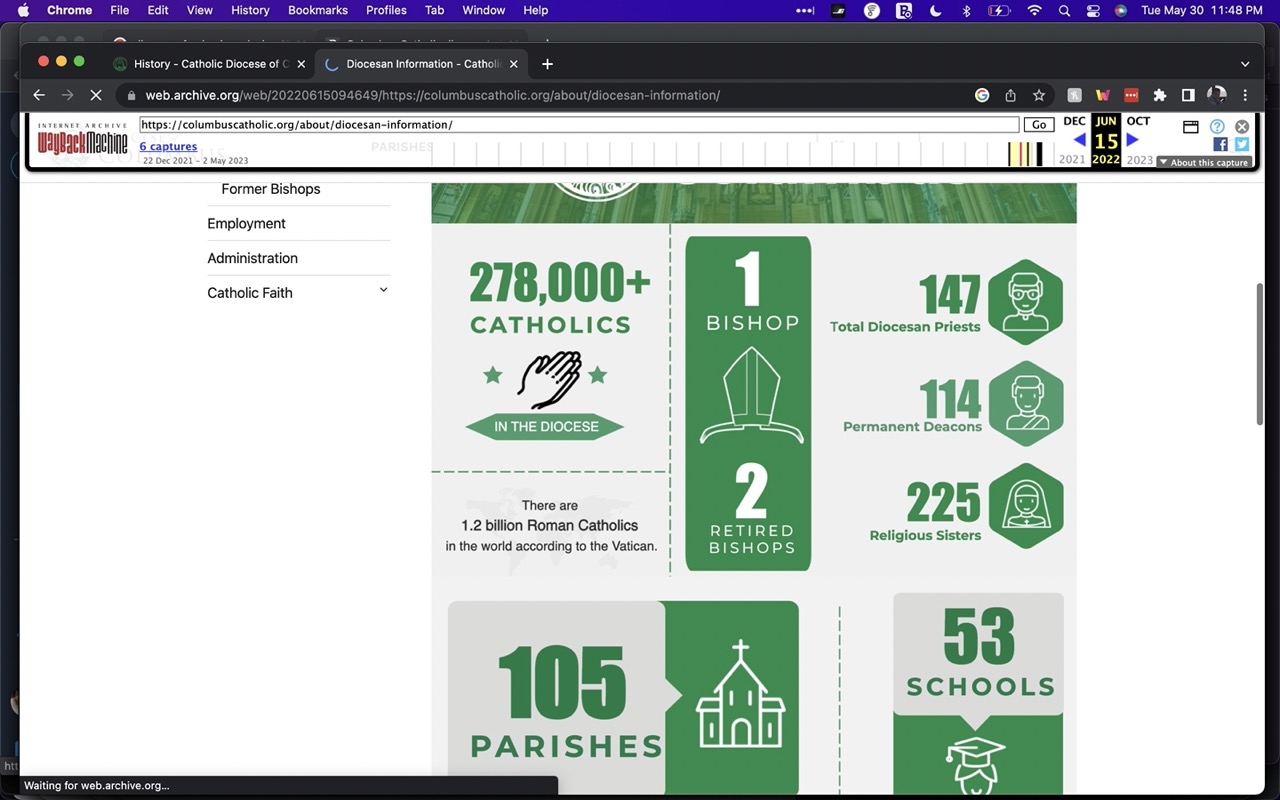Image resolution: width=1280 pixels, height=800 pixels.
Task: Open Spotlight search in menu bar
Action: click(x=1064, y=10)
